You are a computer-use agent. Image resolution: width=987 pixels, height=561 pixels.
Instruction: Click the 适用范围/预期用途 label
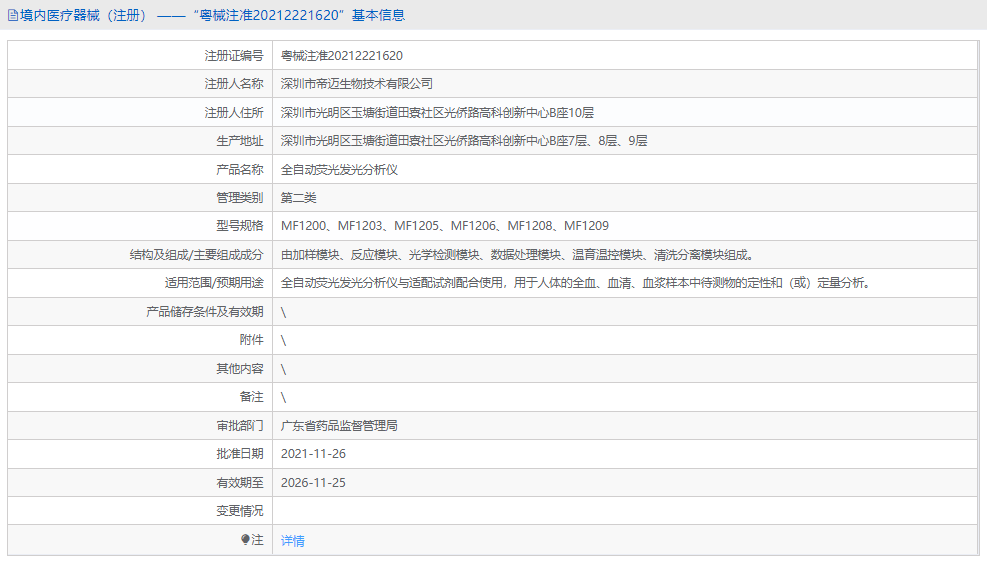[214, 283]
